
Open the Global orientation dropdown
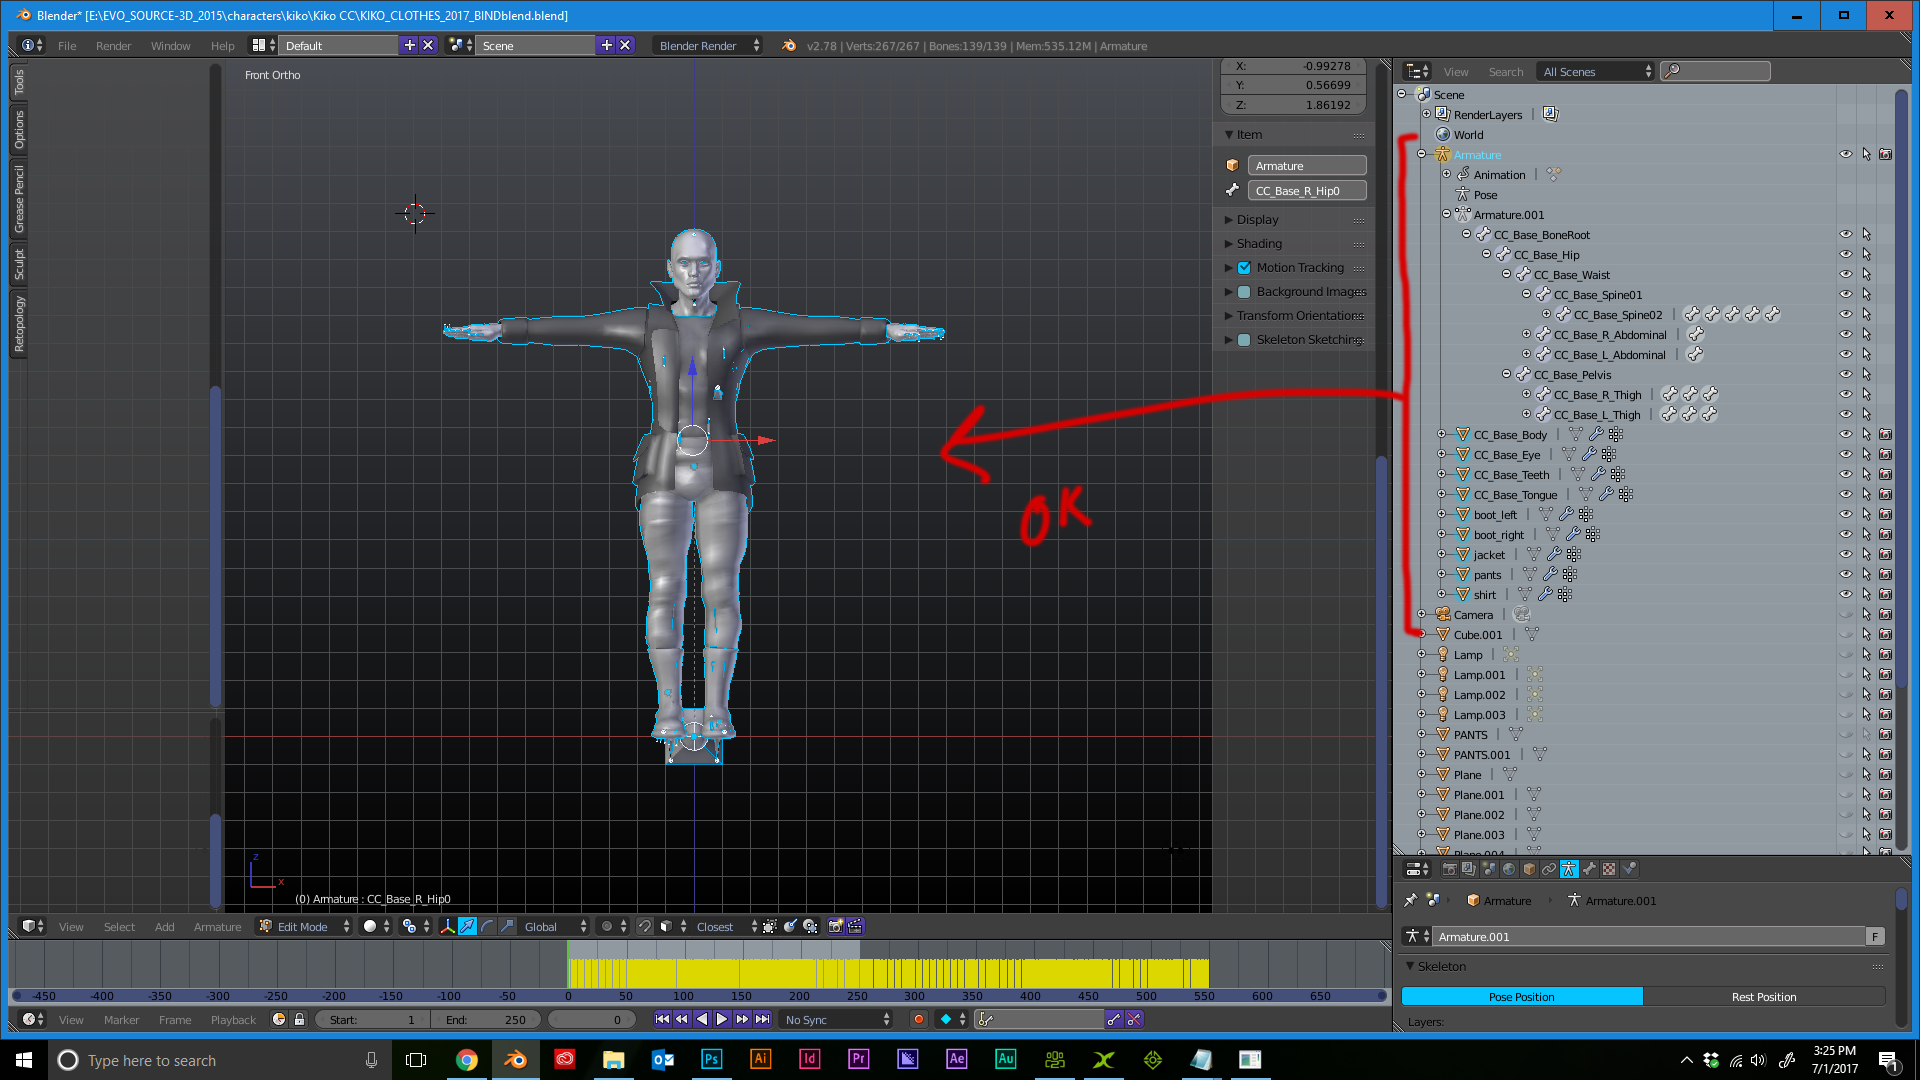553,926
